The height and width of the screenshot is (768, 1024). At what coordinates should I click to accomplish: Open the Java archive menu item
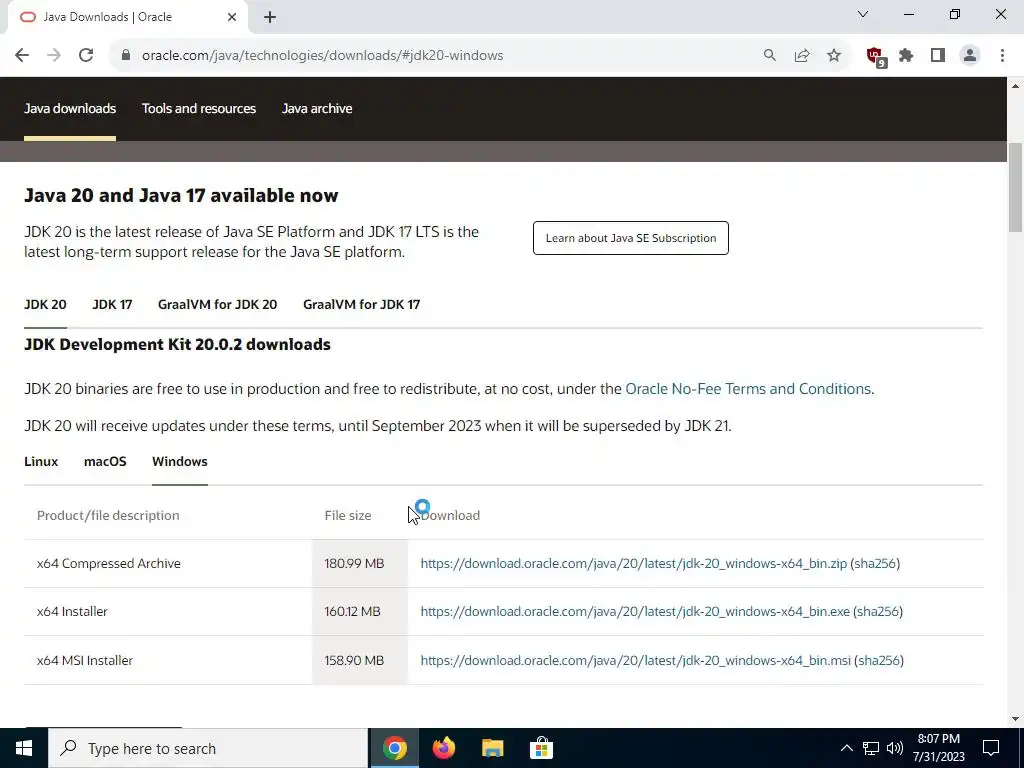click(x=317, y=108)
